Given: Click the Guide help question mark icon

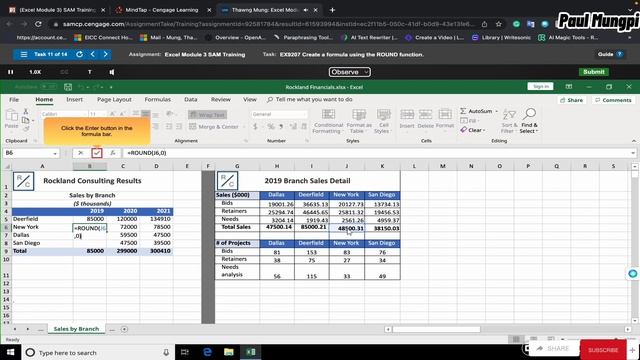Looking at the screenshot, I should click(x=620, y=54).
